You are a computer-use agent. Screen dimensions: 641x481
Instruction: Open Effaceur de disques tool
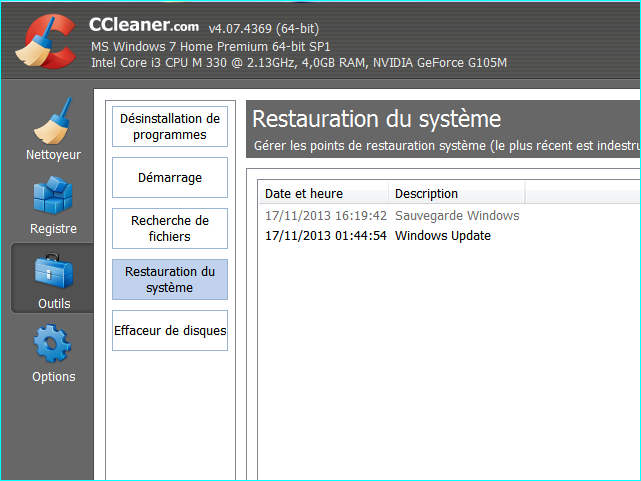(x=170, y=330)
